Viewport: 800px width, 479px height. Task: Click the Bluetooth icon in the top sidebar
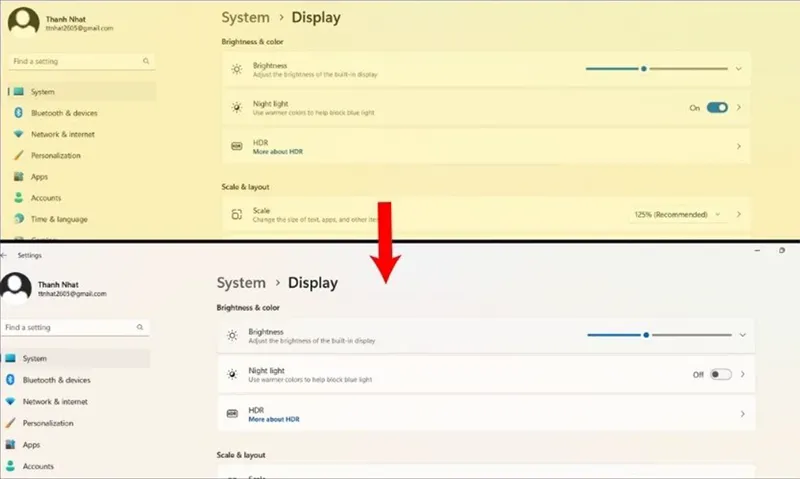click(18, 113)
